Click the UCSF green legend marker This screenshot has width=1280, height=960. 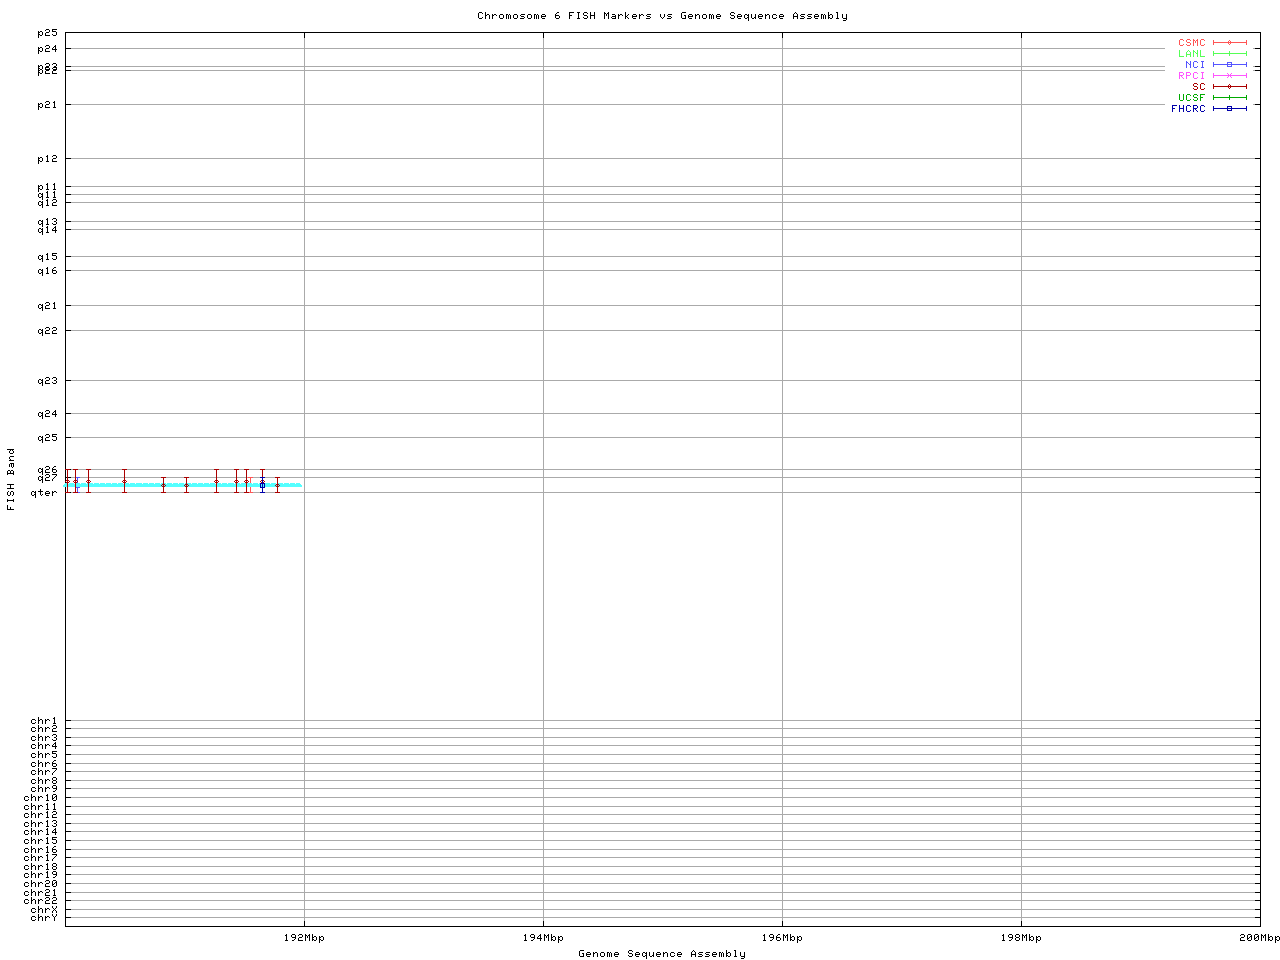[x=1229, y=98]
